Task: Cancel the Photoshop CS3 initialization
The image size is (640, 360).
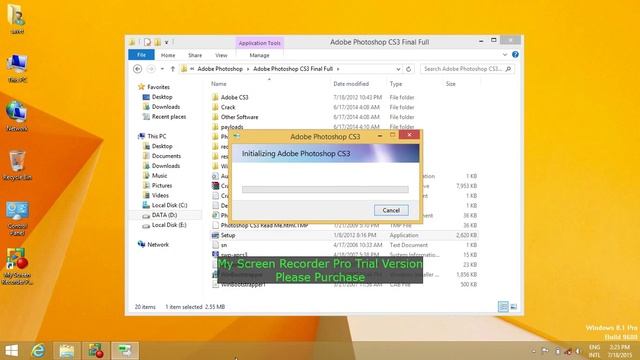Action: click(391, 210)
